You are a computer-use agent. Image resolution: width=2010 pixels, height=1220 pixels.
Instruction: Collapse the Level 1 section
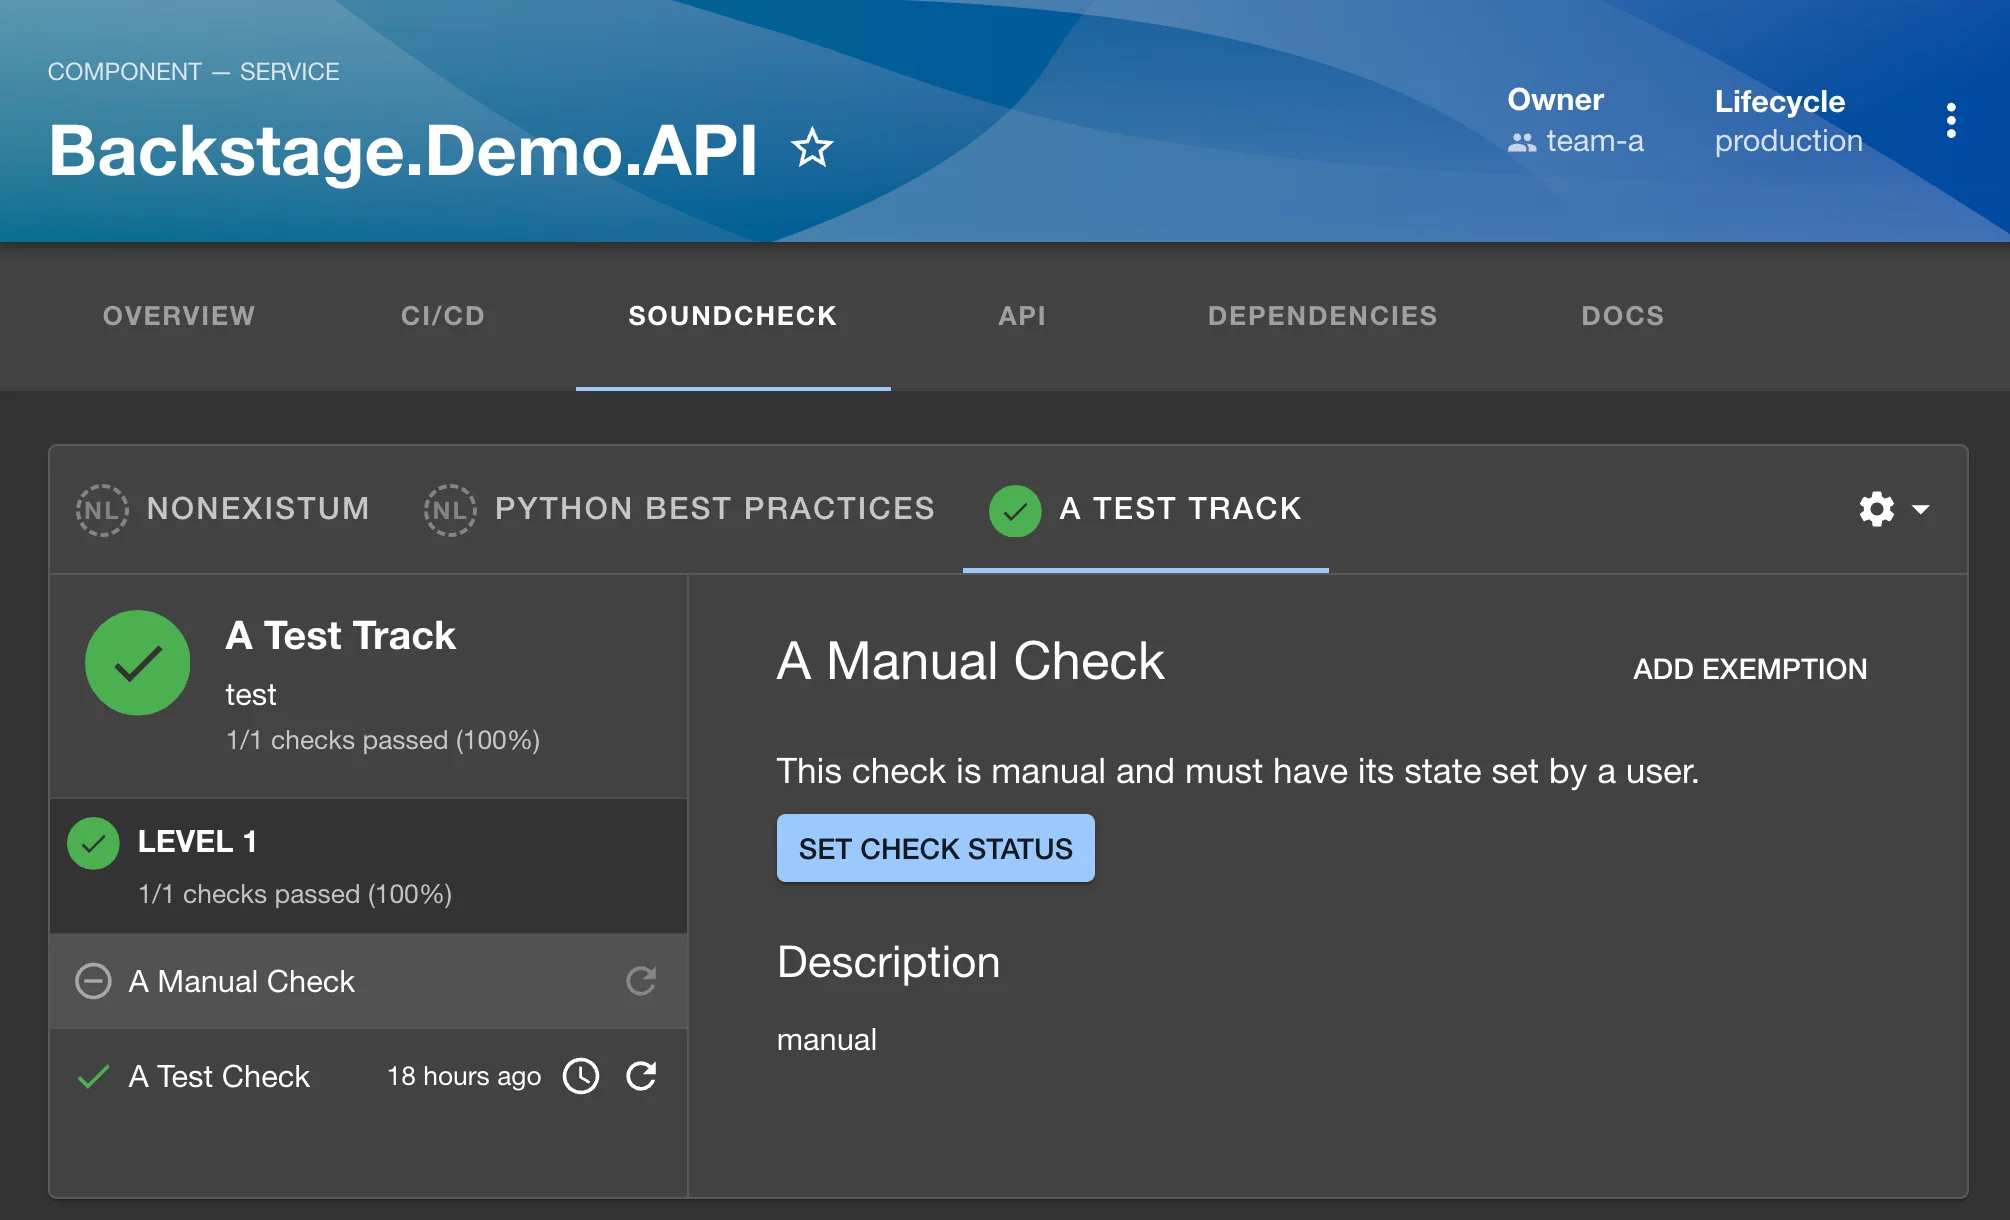(x=368, y=866)
